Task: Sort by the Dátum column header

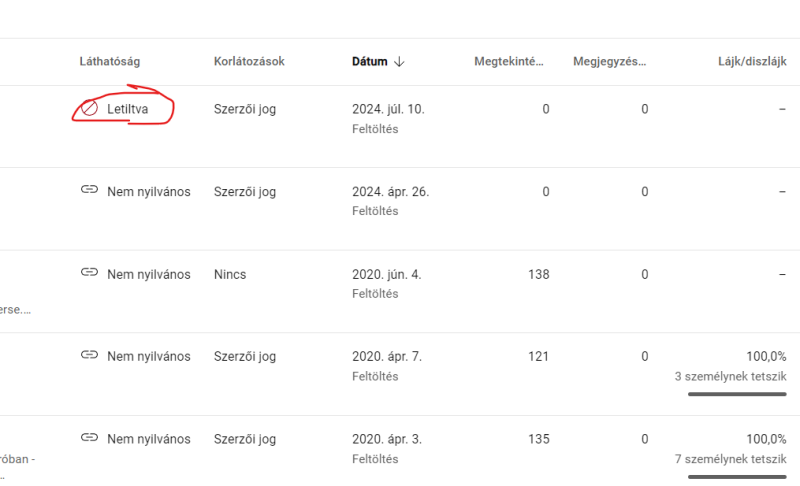Action: [369, 62]
